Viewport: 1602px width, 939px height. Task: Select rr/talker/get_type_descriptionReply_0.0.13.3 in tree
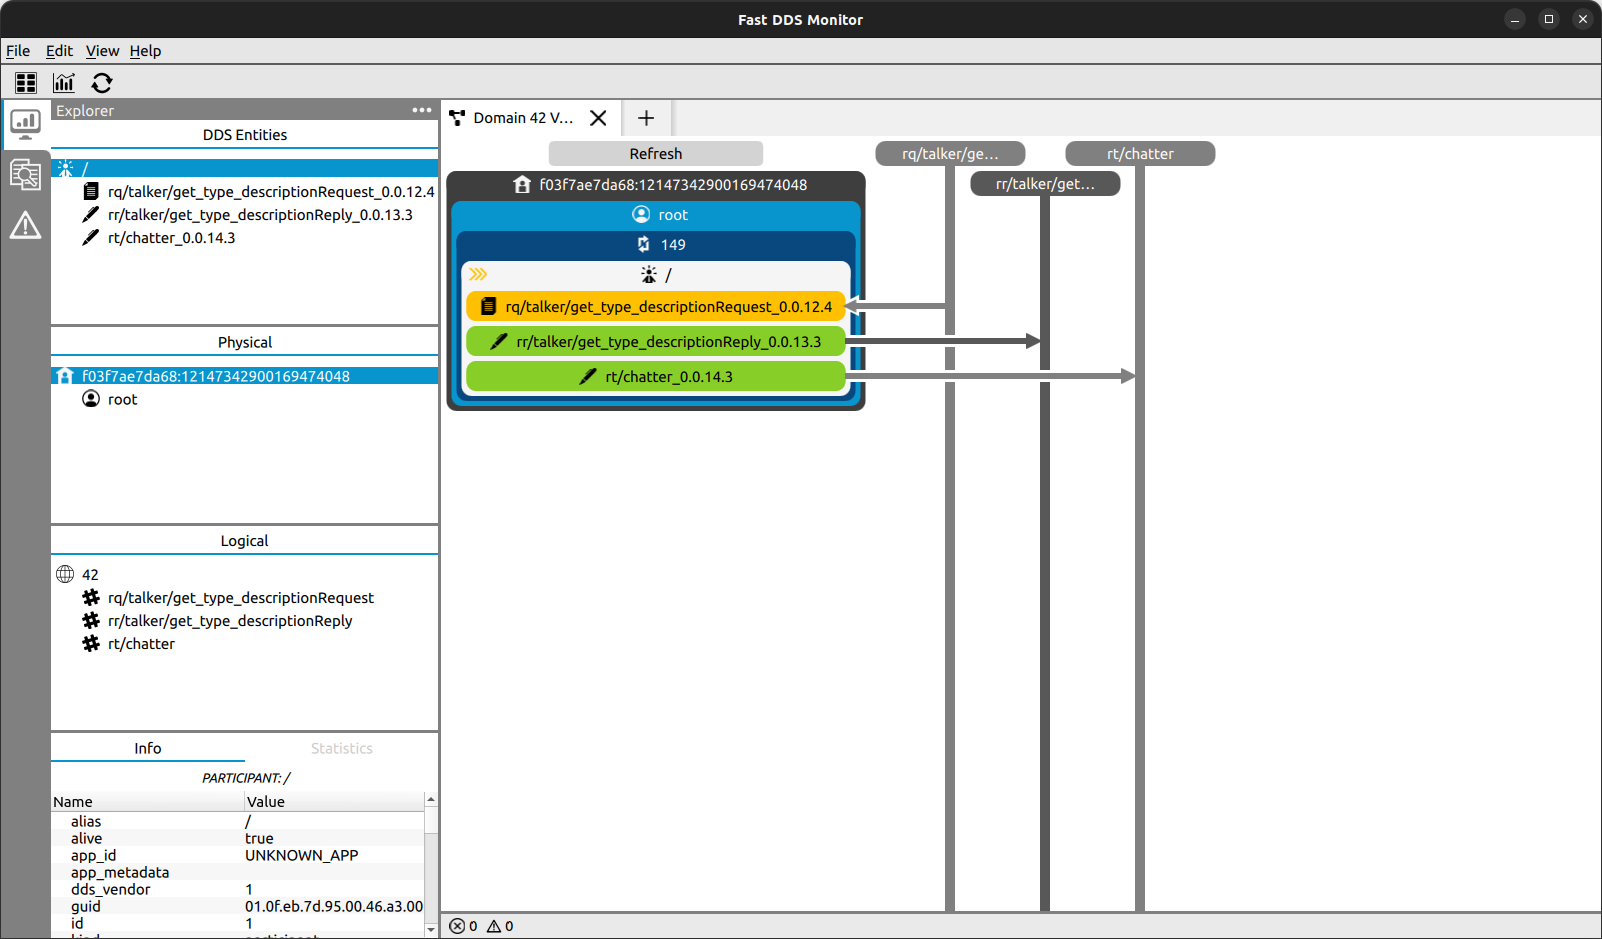click(x=260, y=214)
